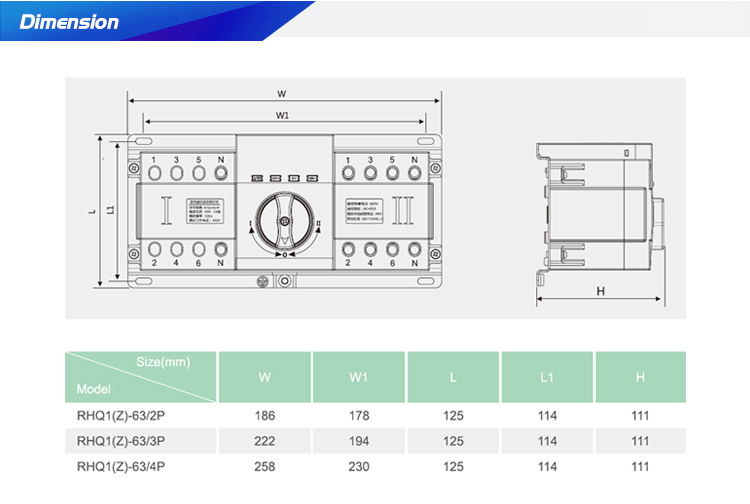Click the W1 column header

tap(359, 377)
